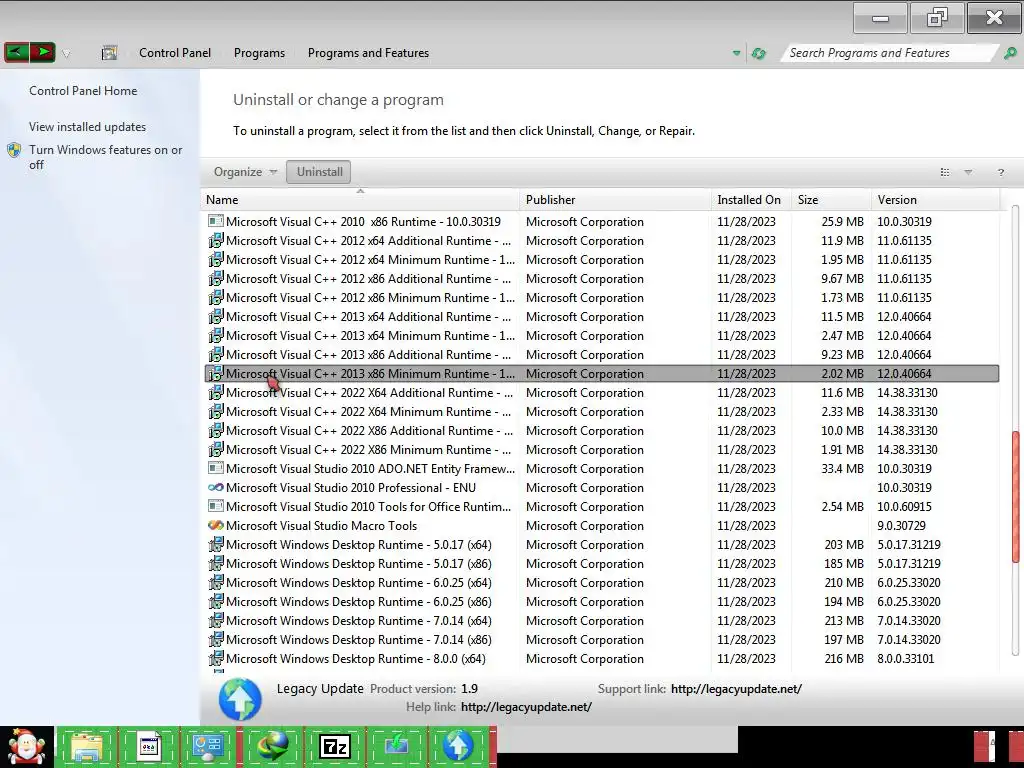The image size is (1024, 768).
Task: Open Turn Windows features on or off
Action: click(106, 157)
